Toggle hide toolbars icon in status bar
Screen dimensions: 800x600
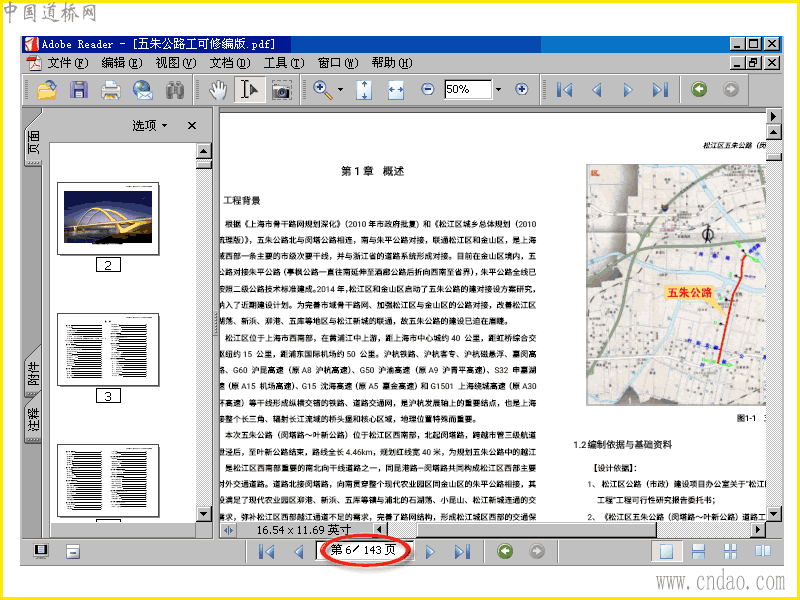73,551
